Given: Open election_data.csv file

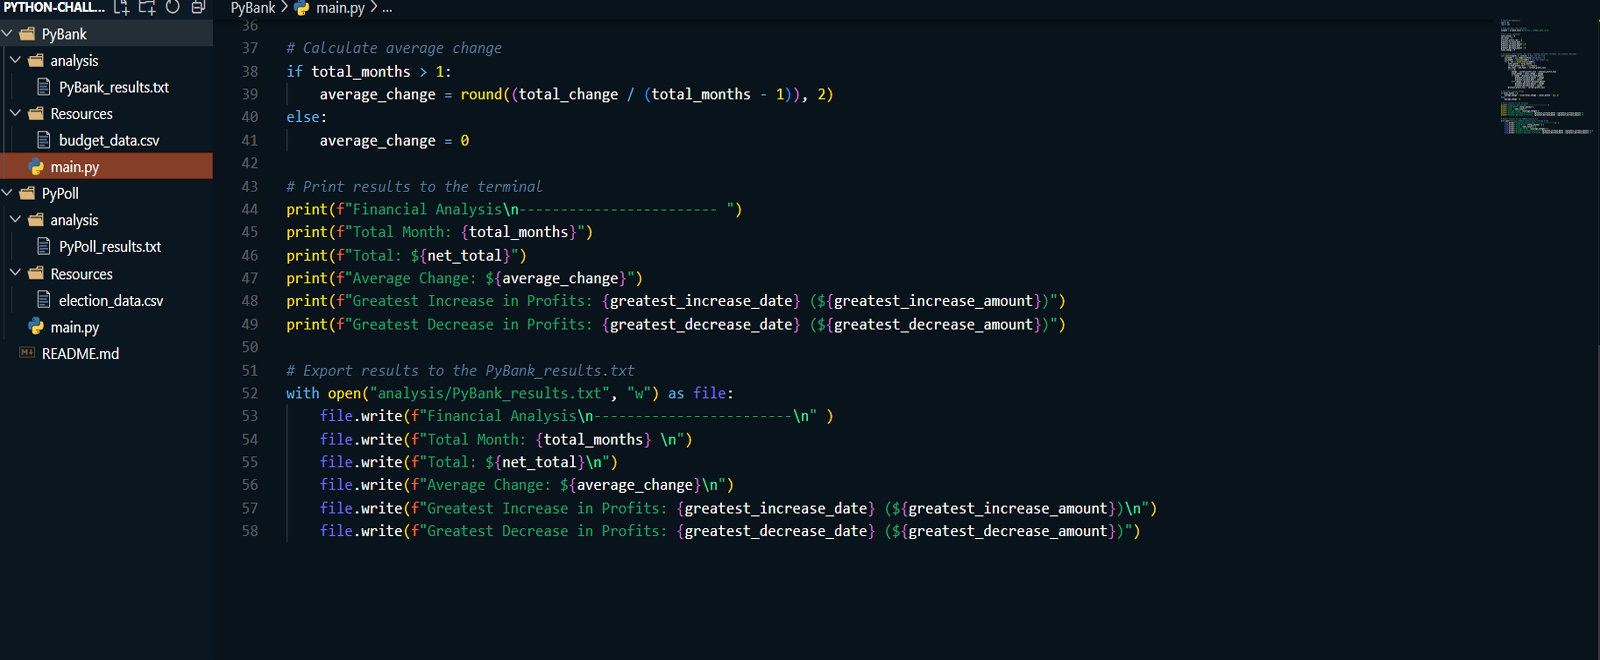Looking at the screenshot, I should pos(110,300).
